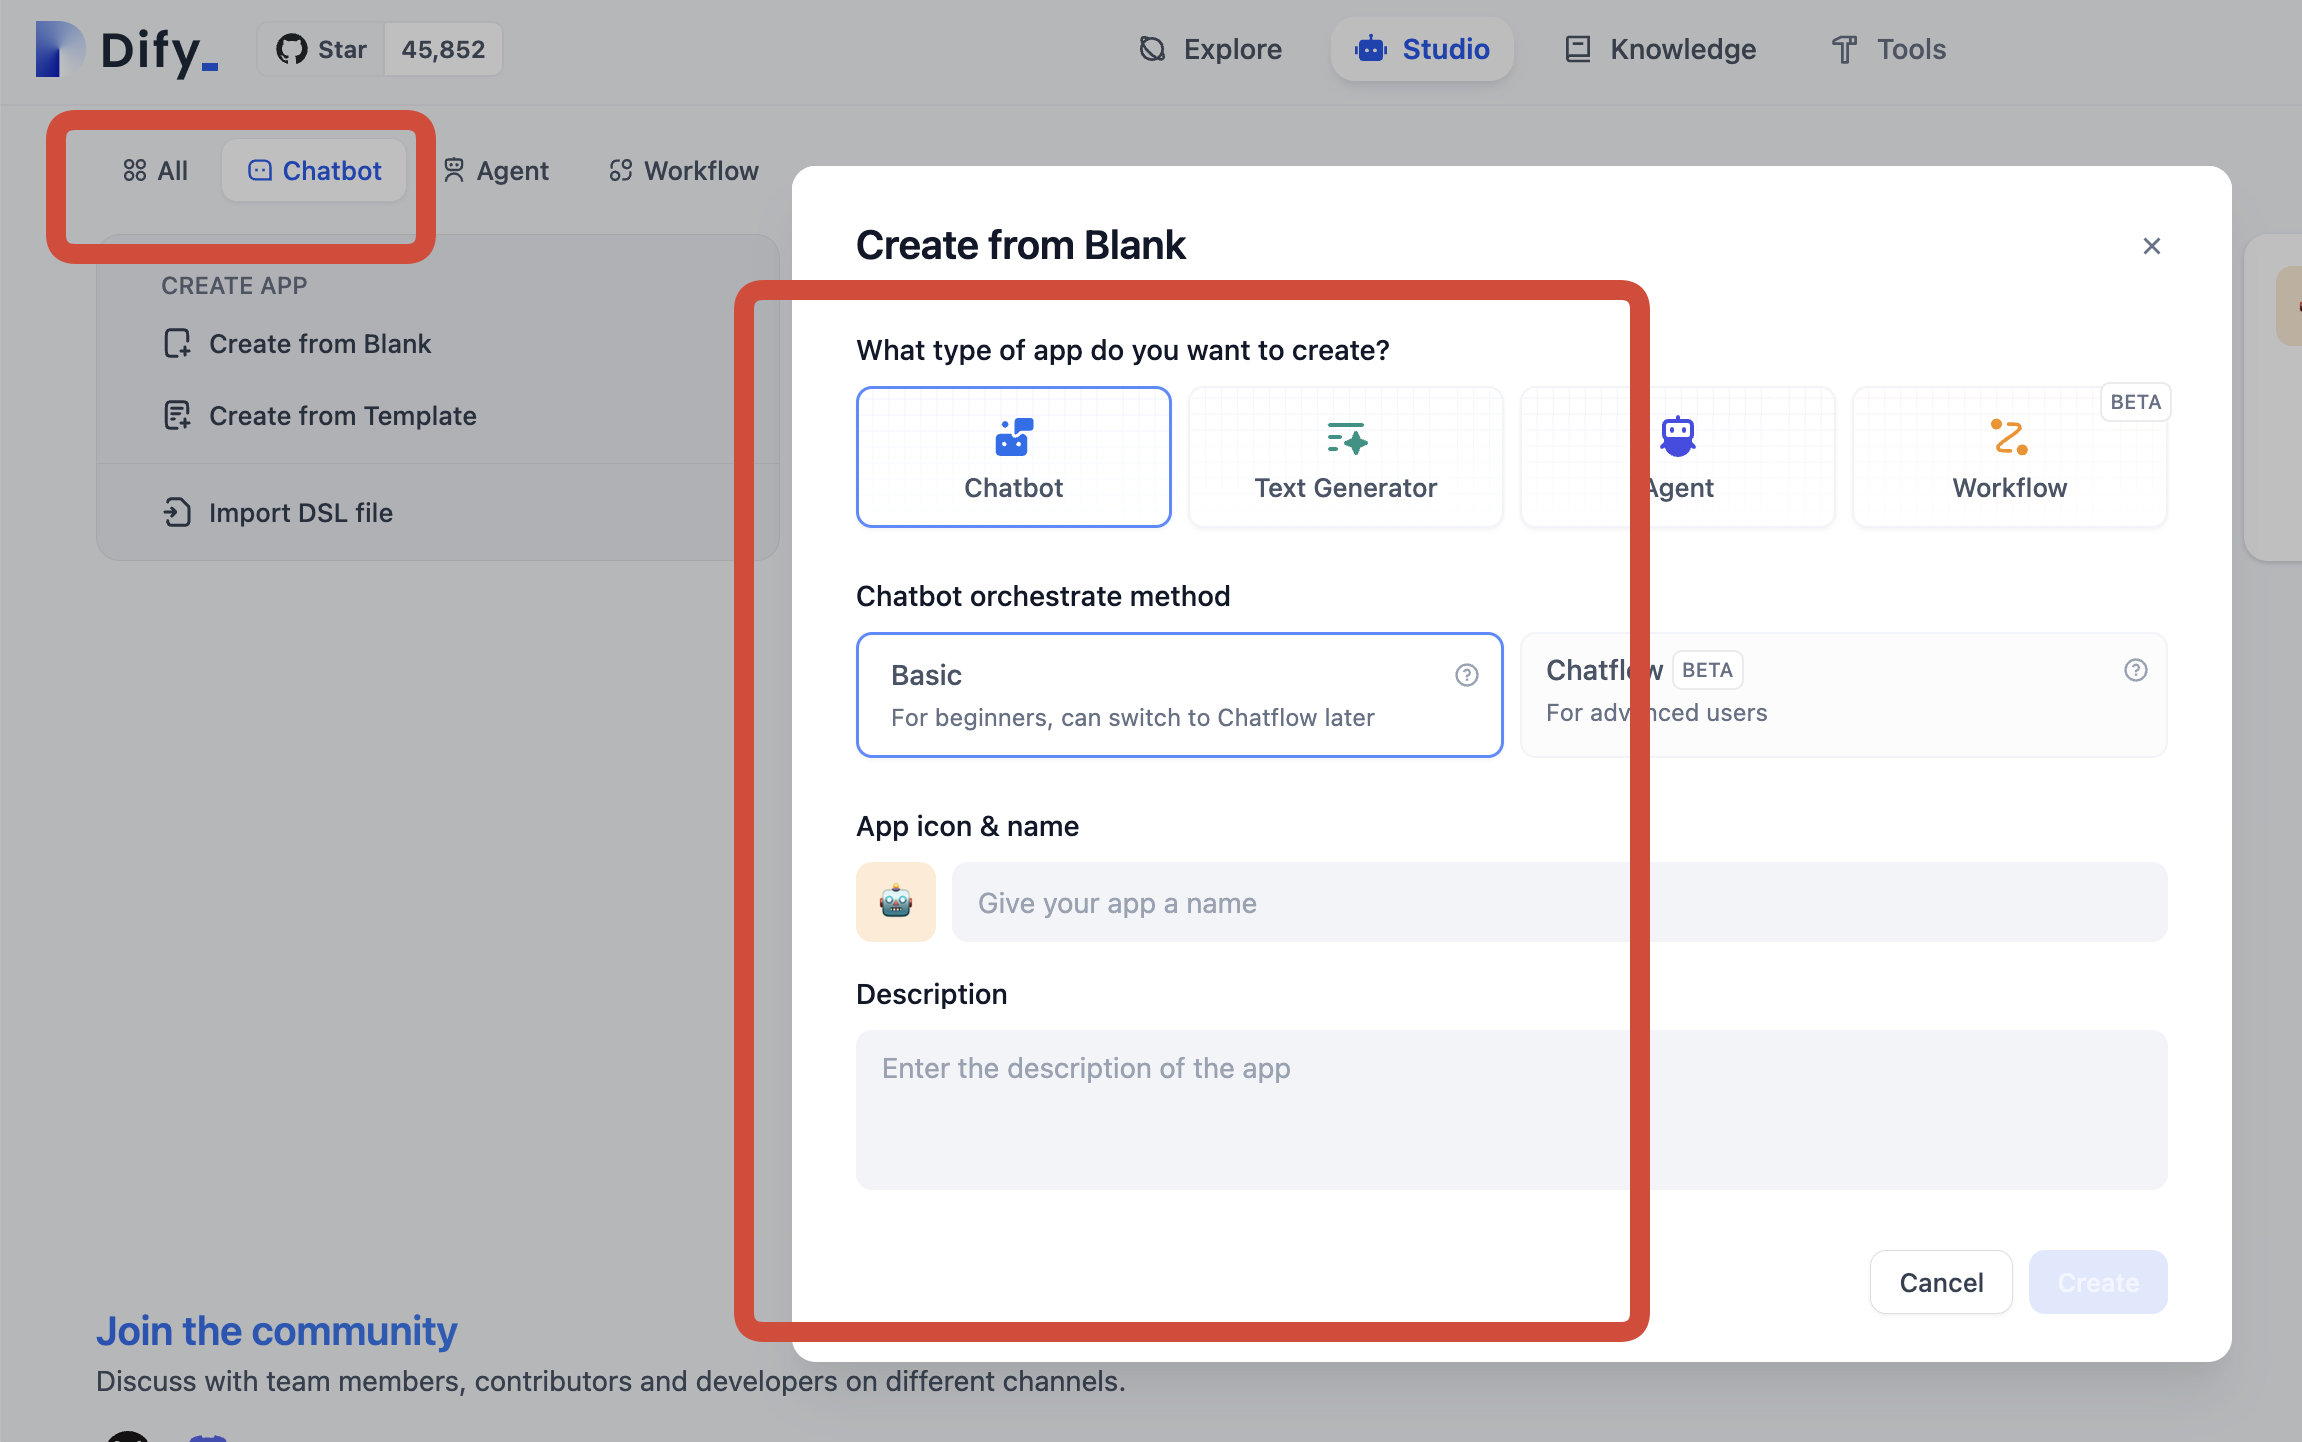This screenshot has height=1442, width=2302.
Task: Open the Import DSL file option
Action: 300,512
